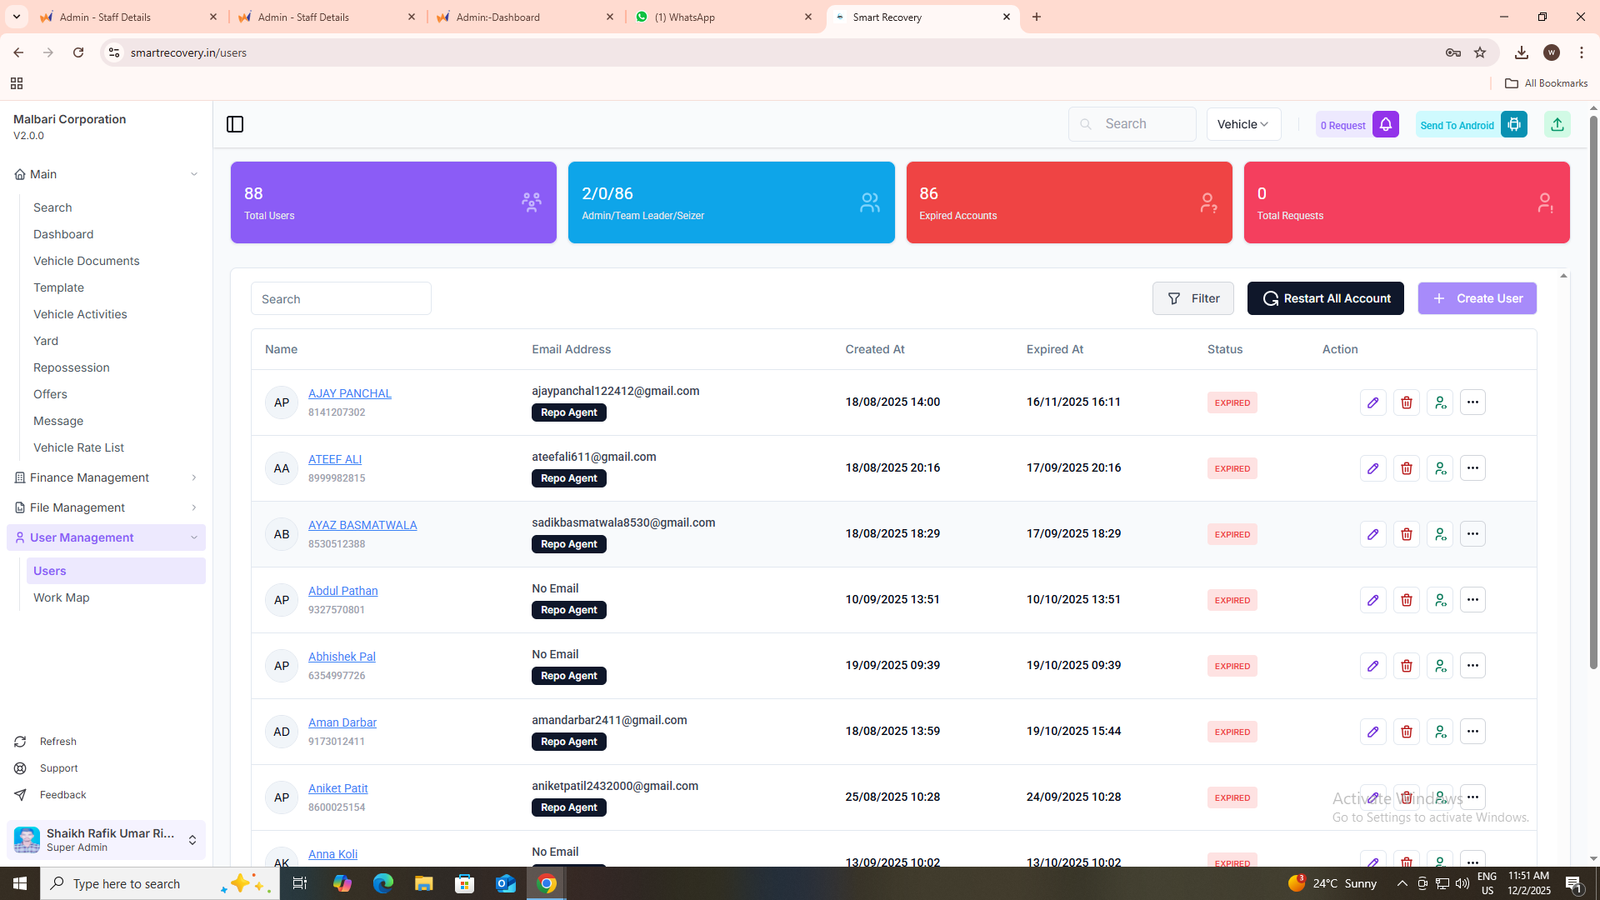Open the Vehicle dropdown

point(1243,124)
